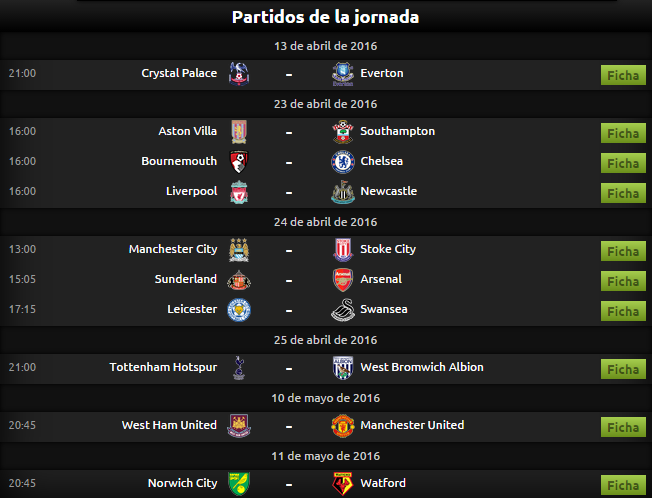Open Ficha for West Ham vs Manchester United
The image size is (652, 498).
(x=623, y=427)
